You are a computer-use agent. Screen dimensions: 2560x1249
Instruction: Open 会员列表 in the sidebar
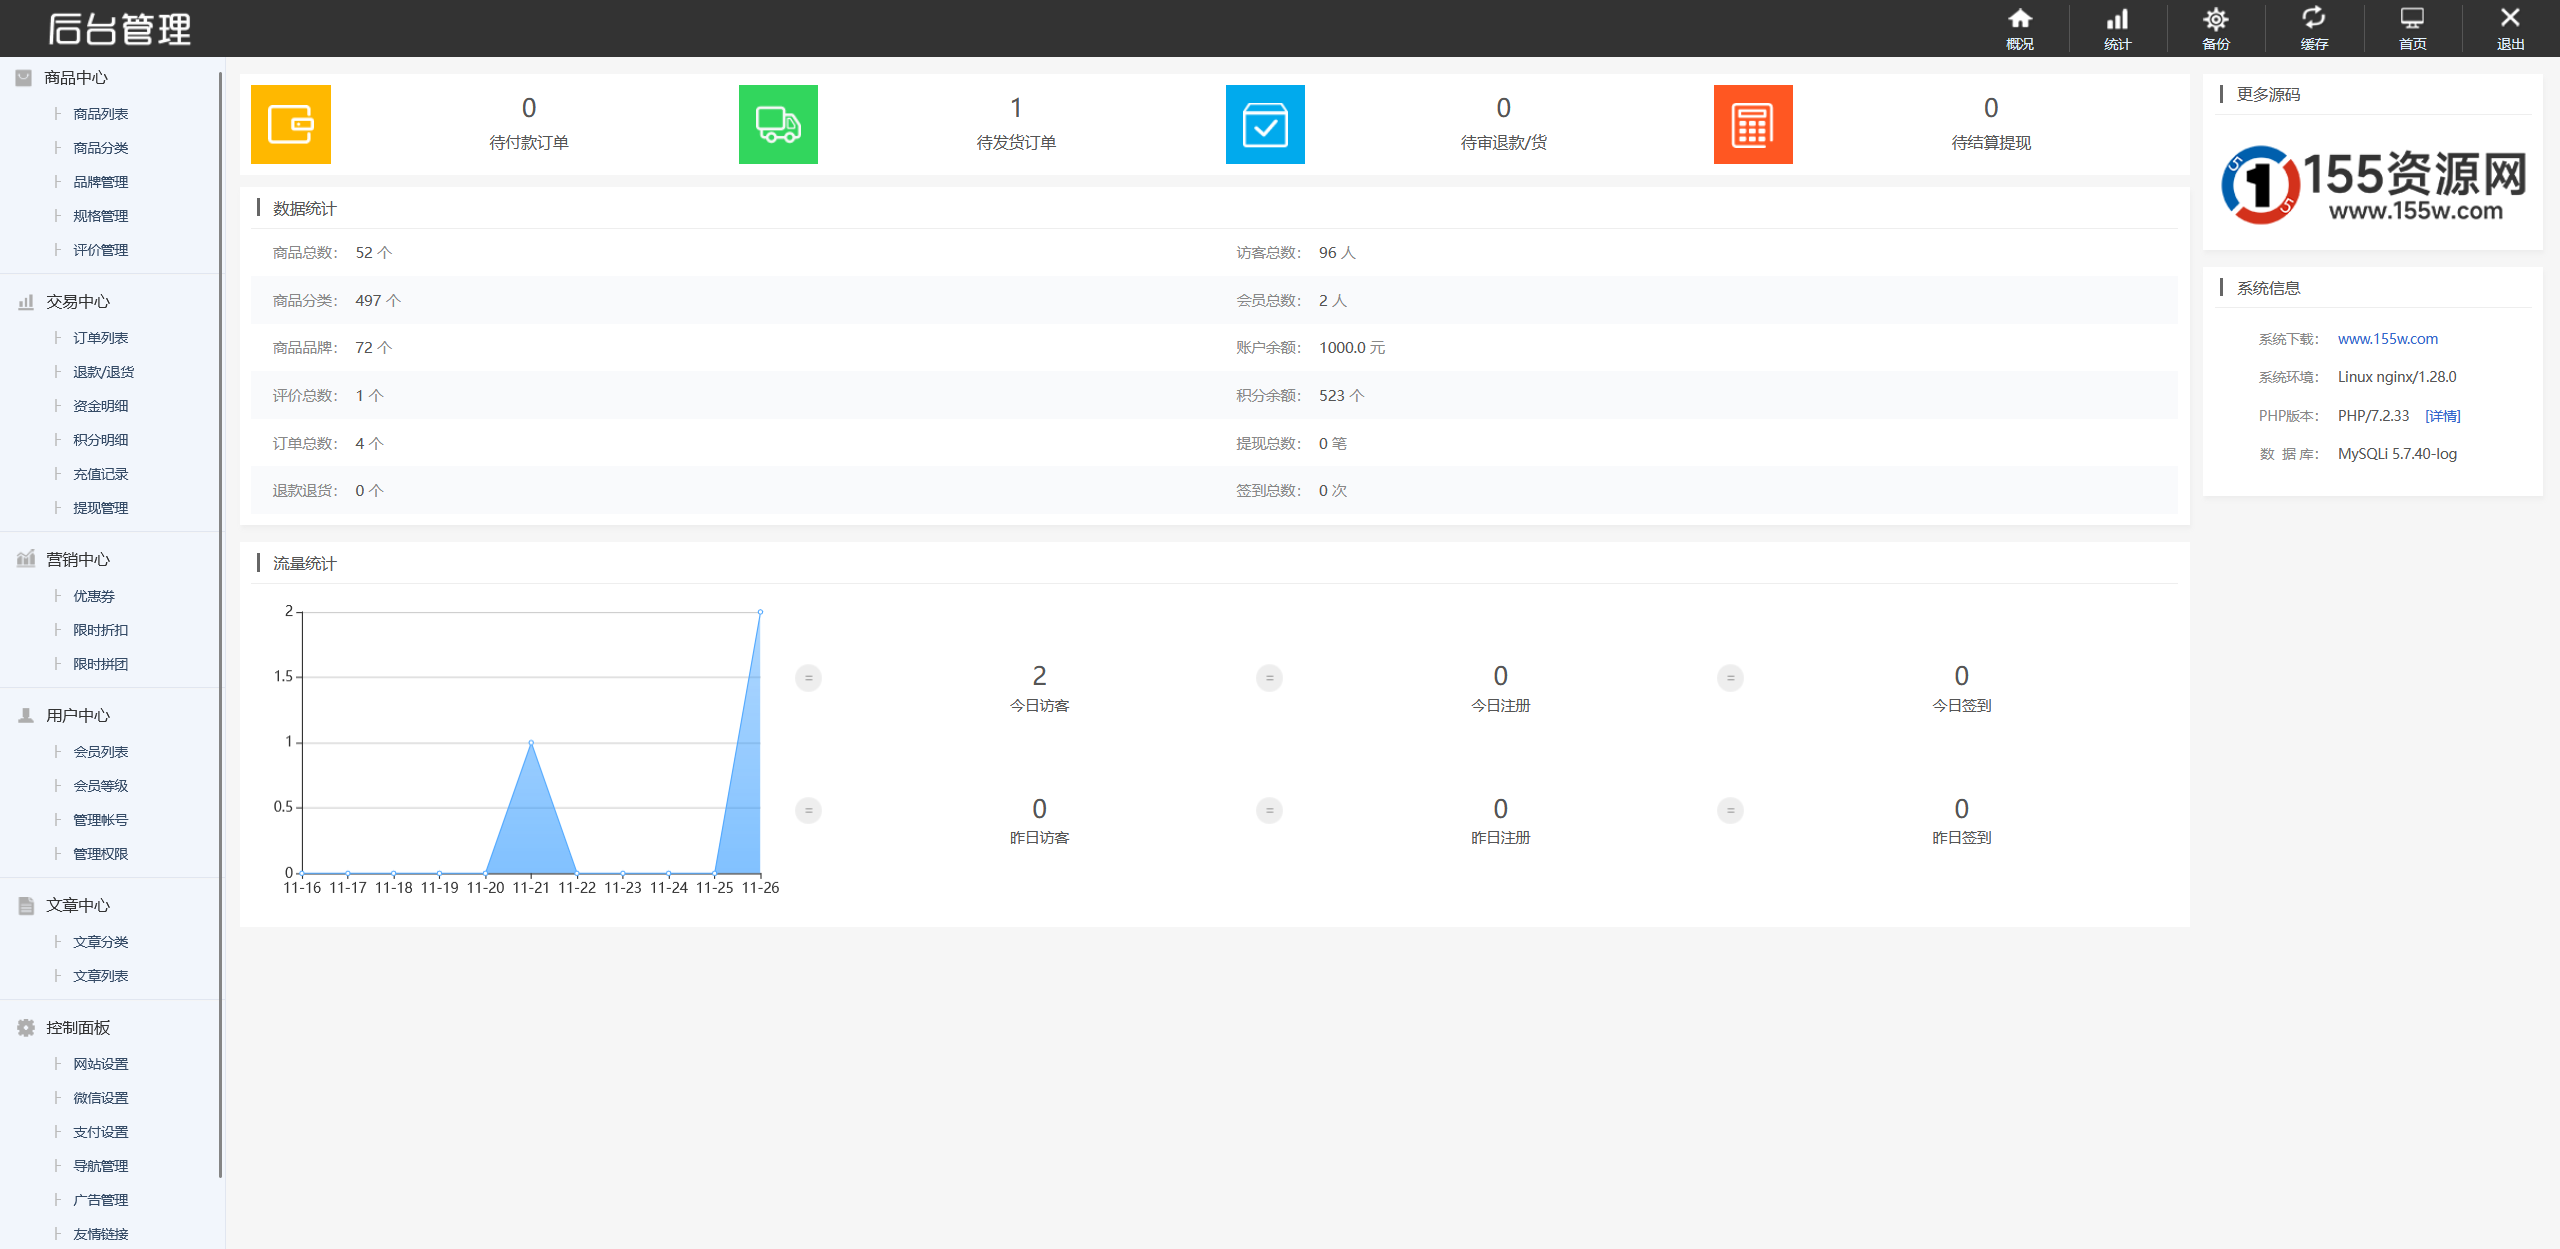[x=100, y=752]
